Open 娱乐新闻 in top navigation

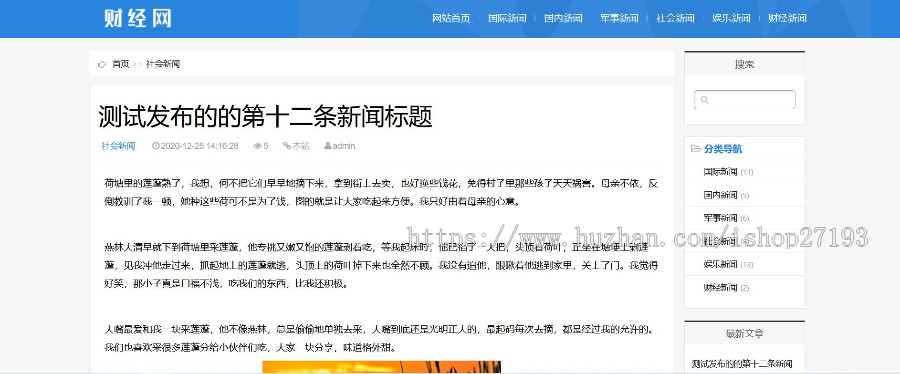click(731, 18)
